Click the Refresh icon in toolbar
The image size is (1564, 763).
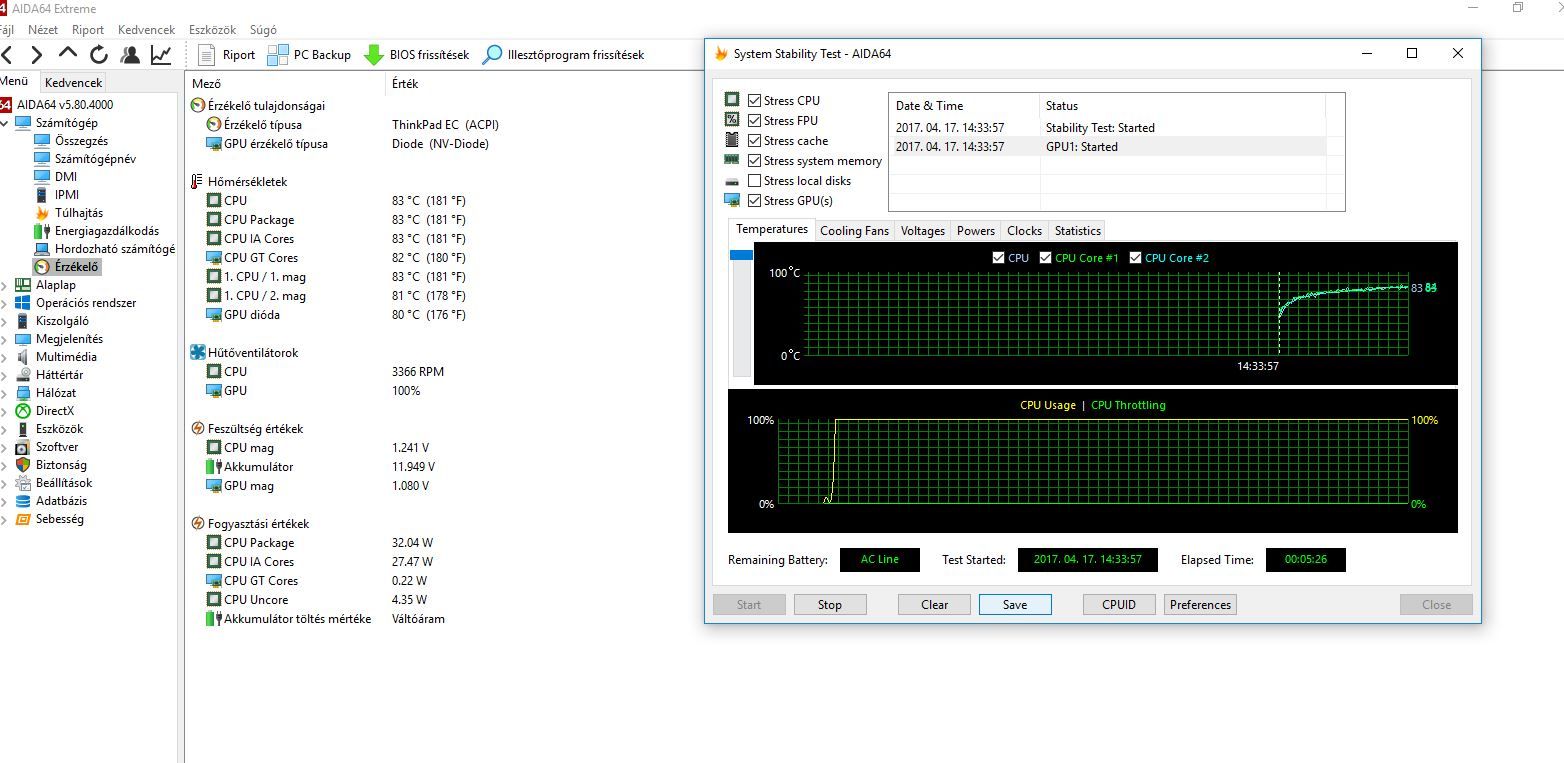coord(99,55)
